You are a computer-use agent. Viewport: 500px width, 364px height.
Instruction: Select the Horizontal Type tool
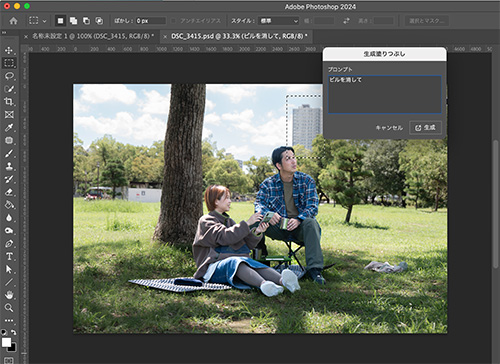pos(9,256)
